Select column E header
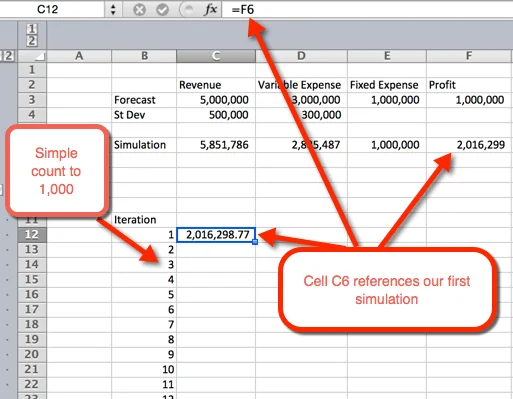 pos(387,56)
